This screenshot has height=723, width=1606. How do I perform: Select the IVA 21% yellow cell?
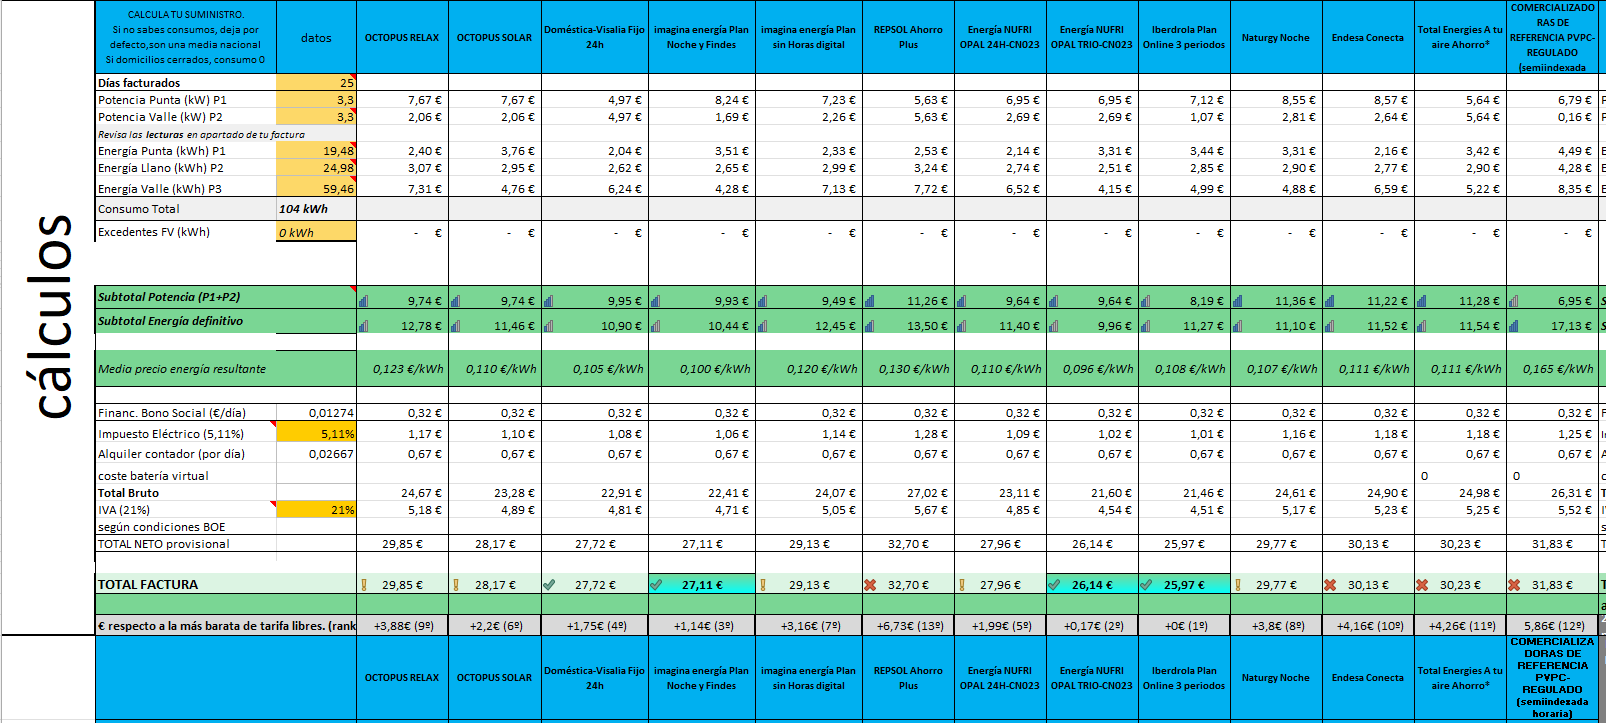coord(316,510)
